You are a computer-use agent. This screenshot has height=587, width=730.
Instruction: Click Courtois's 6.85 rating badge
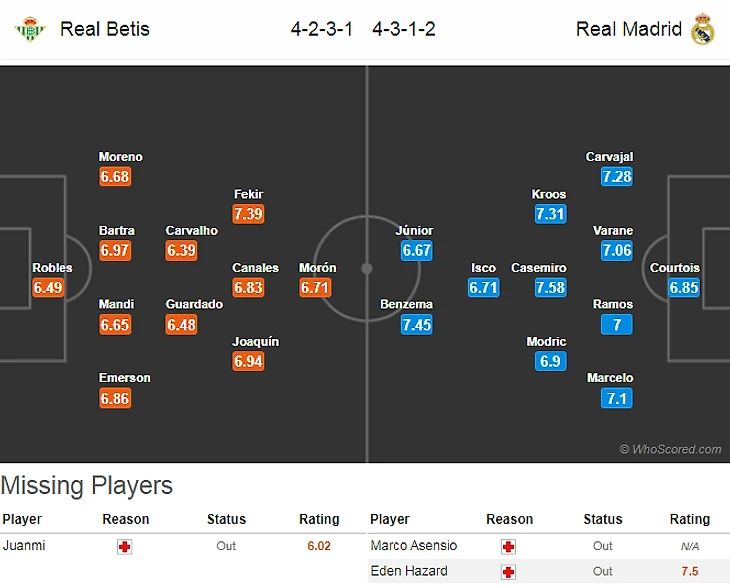coord(684,288)
